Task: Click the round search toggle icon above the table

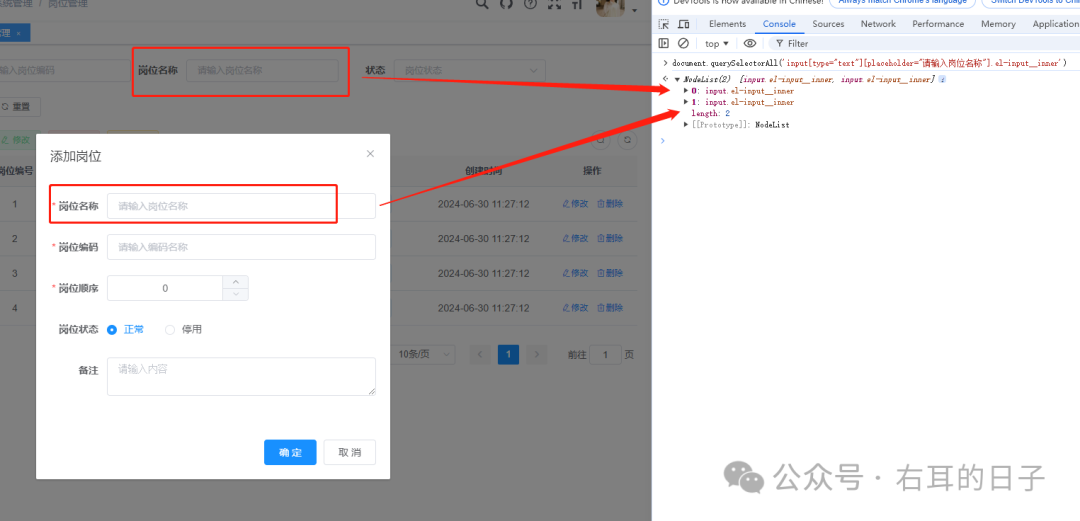Action: [601, 139]
